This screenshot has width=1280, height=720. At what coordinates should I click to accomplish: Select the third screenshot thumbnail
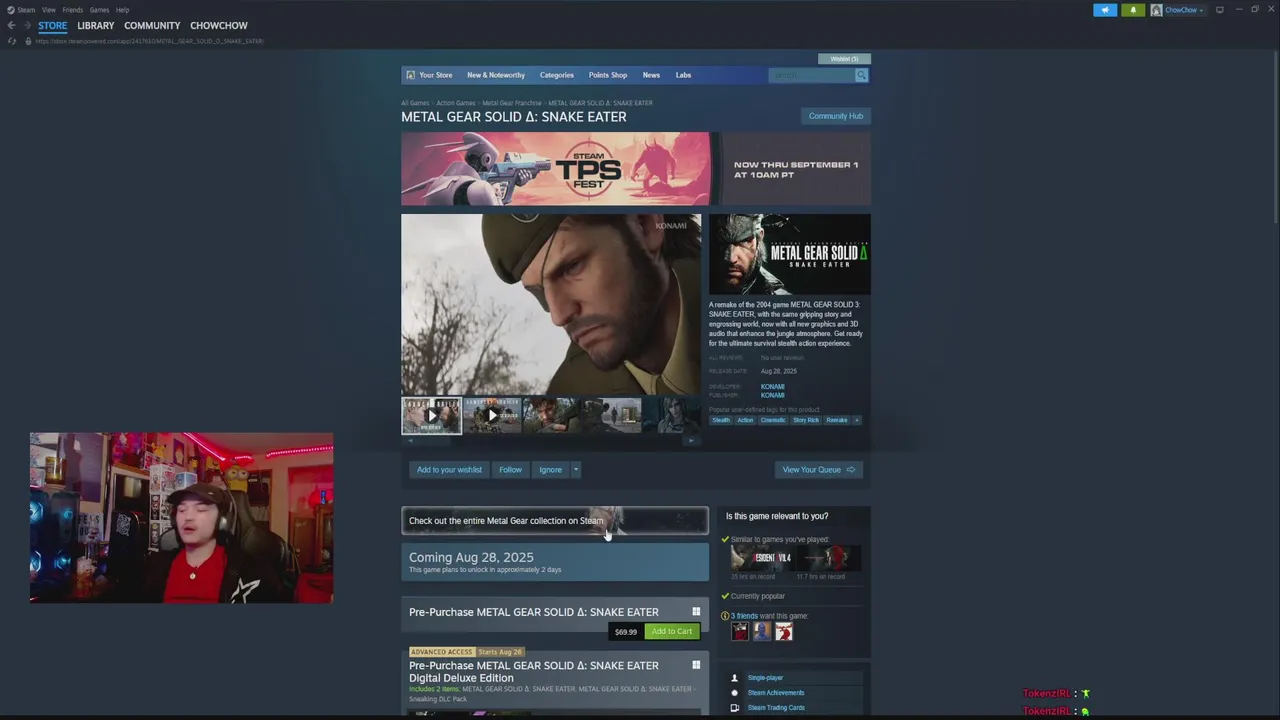click(551, 415)
